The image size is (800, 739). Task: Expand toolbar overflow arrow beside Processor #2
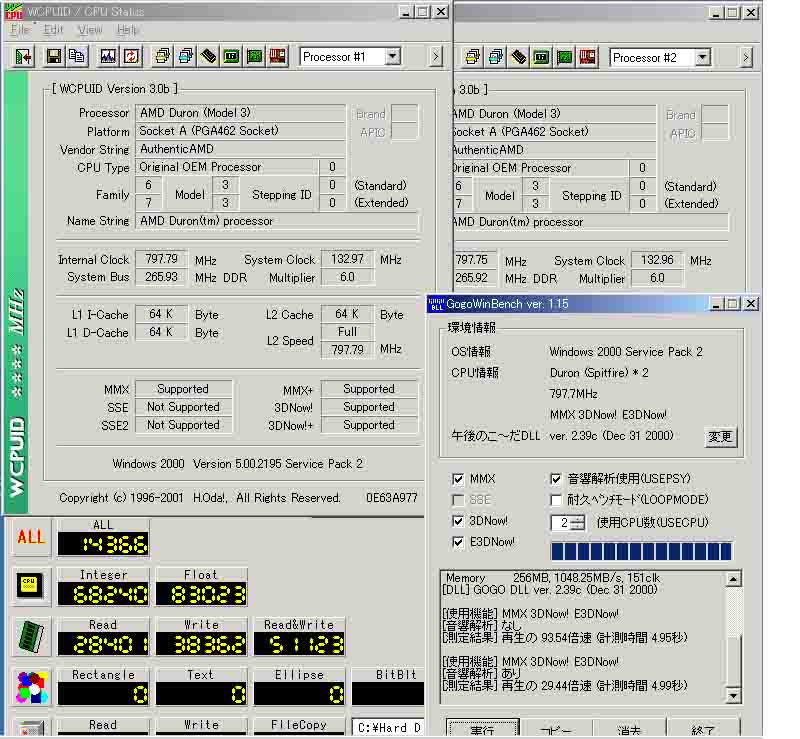[x=745, y=57]
